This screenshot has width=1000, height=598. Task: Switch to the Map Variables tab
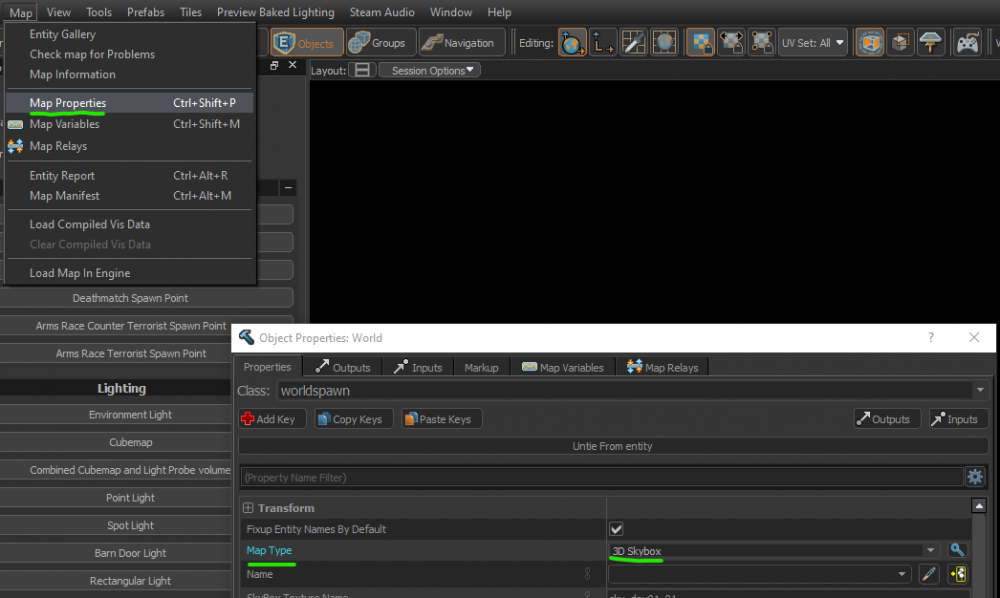[562, 367]
